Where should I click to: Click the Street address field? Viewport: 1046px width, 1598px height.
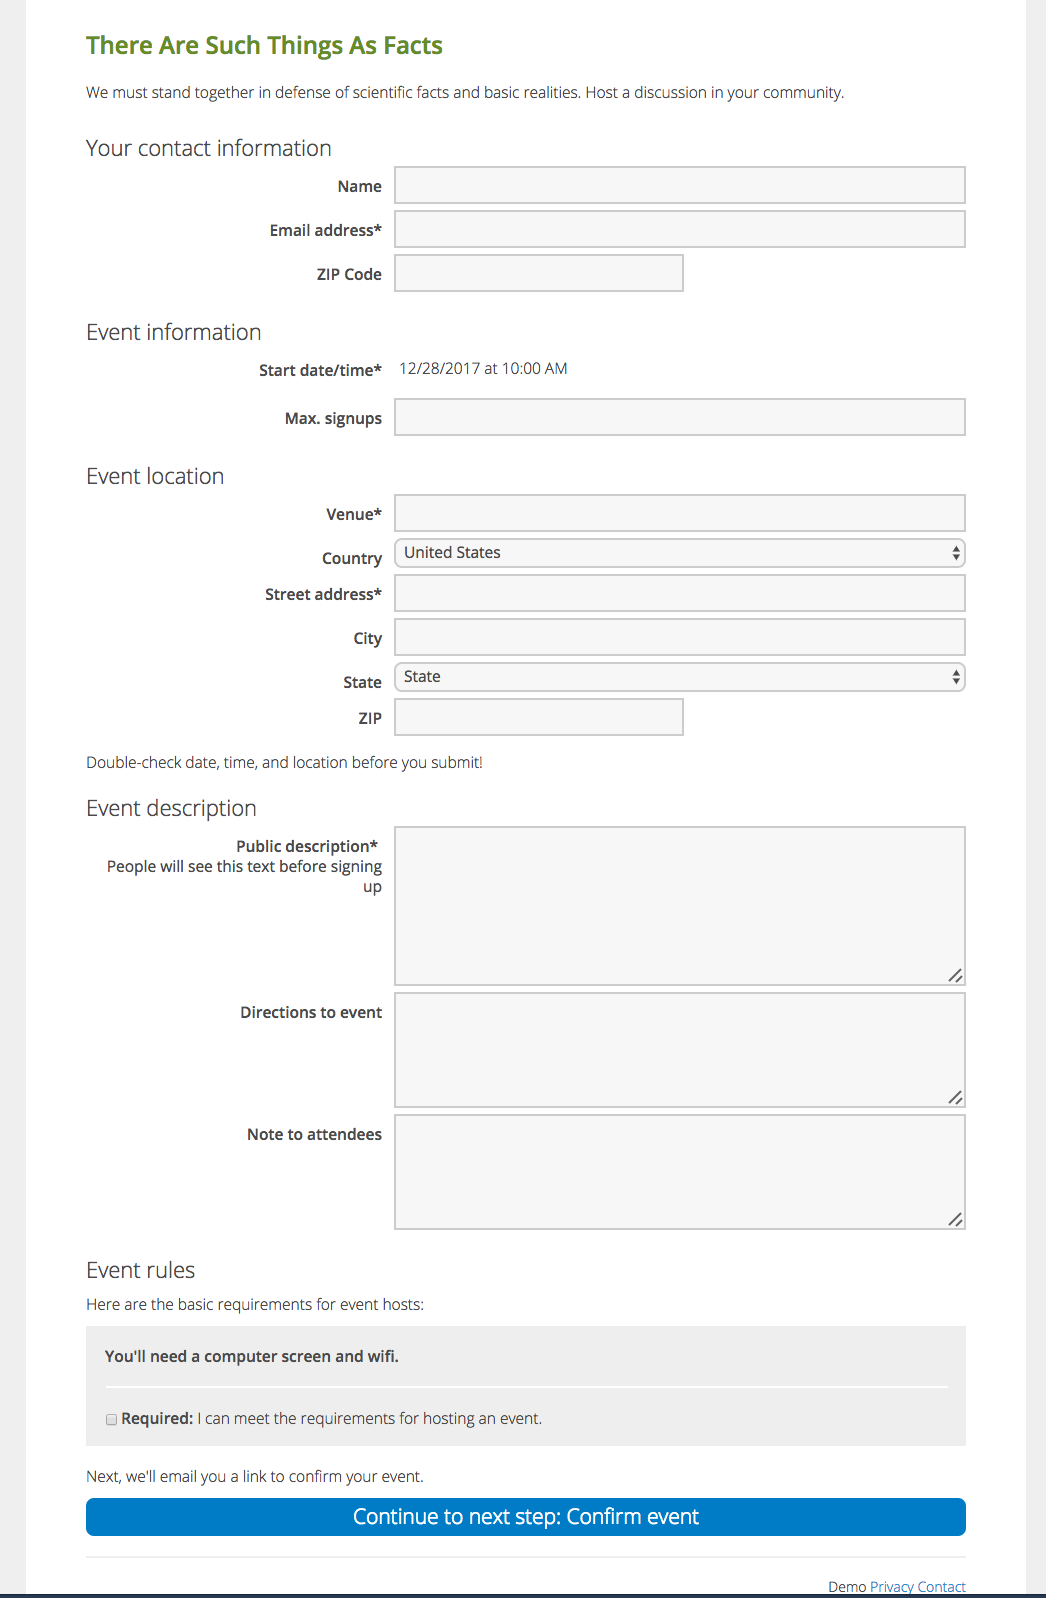click(679, 593)
